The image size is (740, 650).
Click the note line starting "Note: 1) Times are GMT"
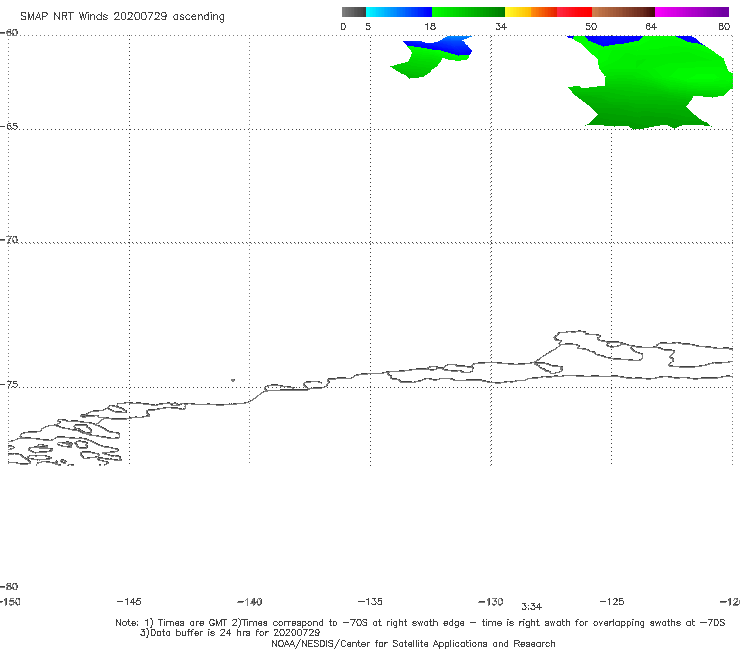point(420,623)
